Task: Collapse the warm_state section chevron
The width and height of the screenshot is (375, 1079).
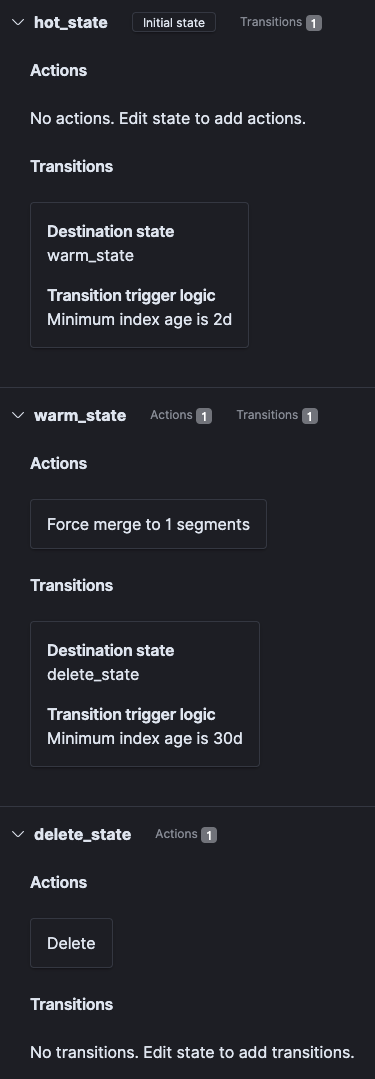Action: click(x=18, y=415)
